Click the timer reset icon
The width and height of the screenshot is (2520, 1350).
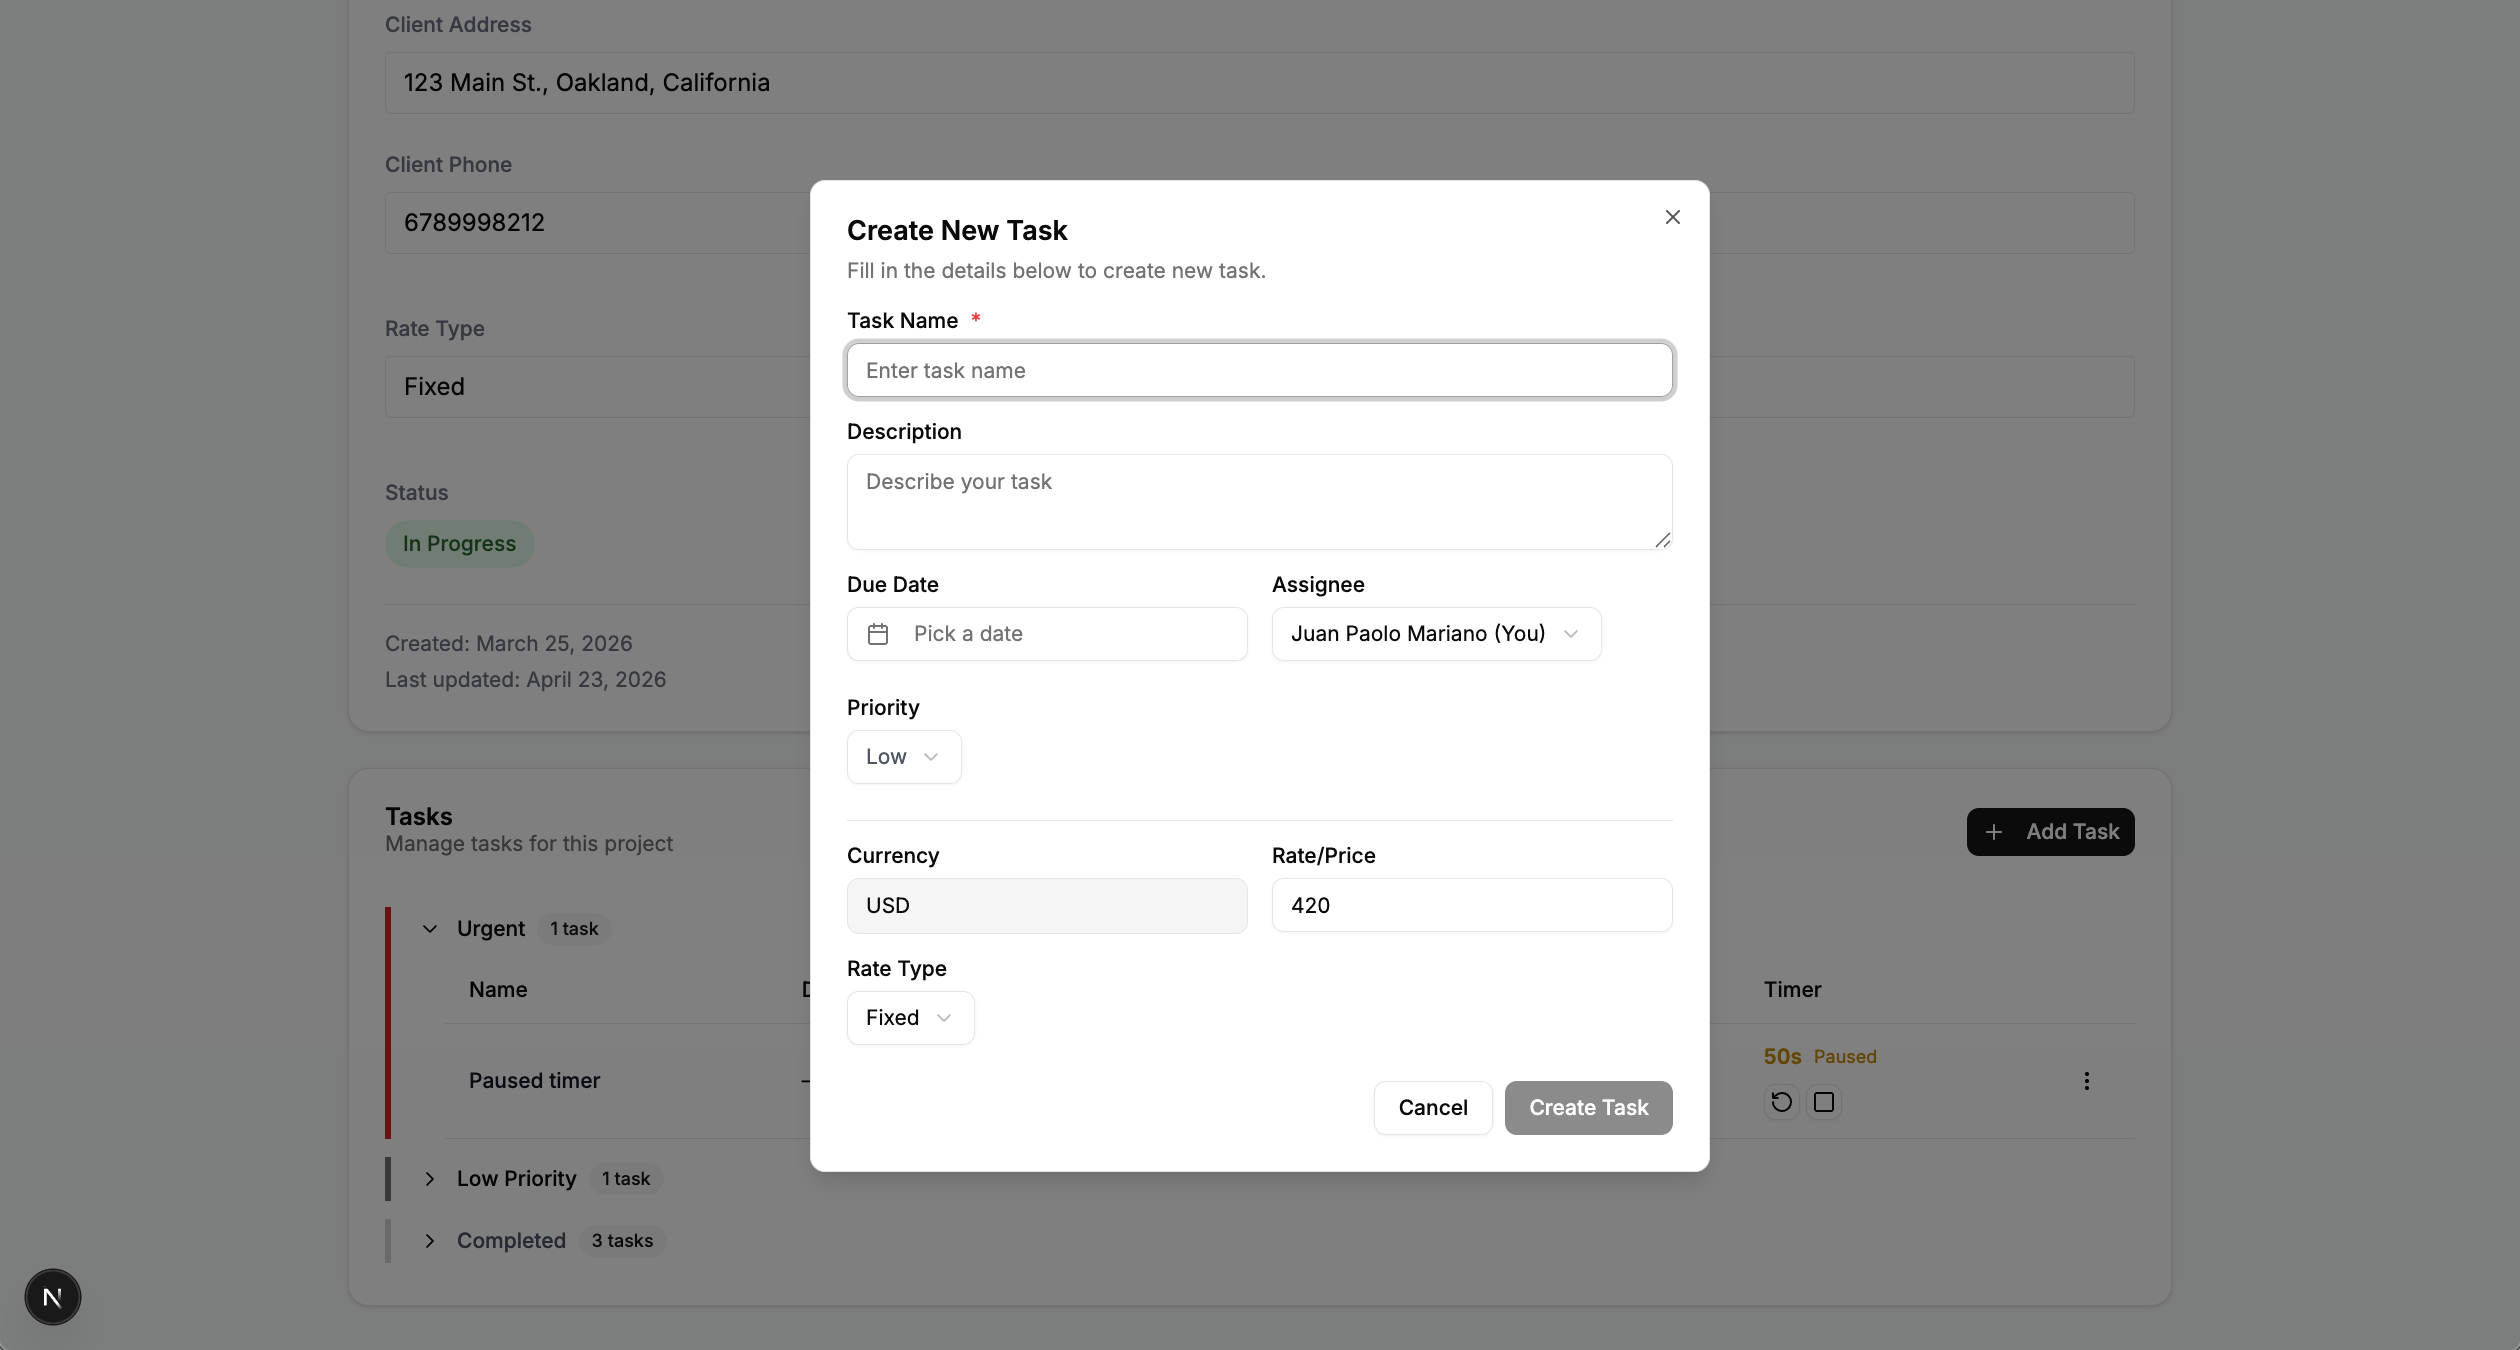(x=1781, y=1102)
